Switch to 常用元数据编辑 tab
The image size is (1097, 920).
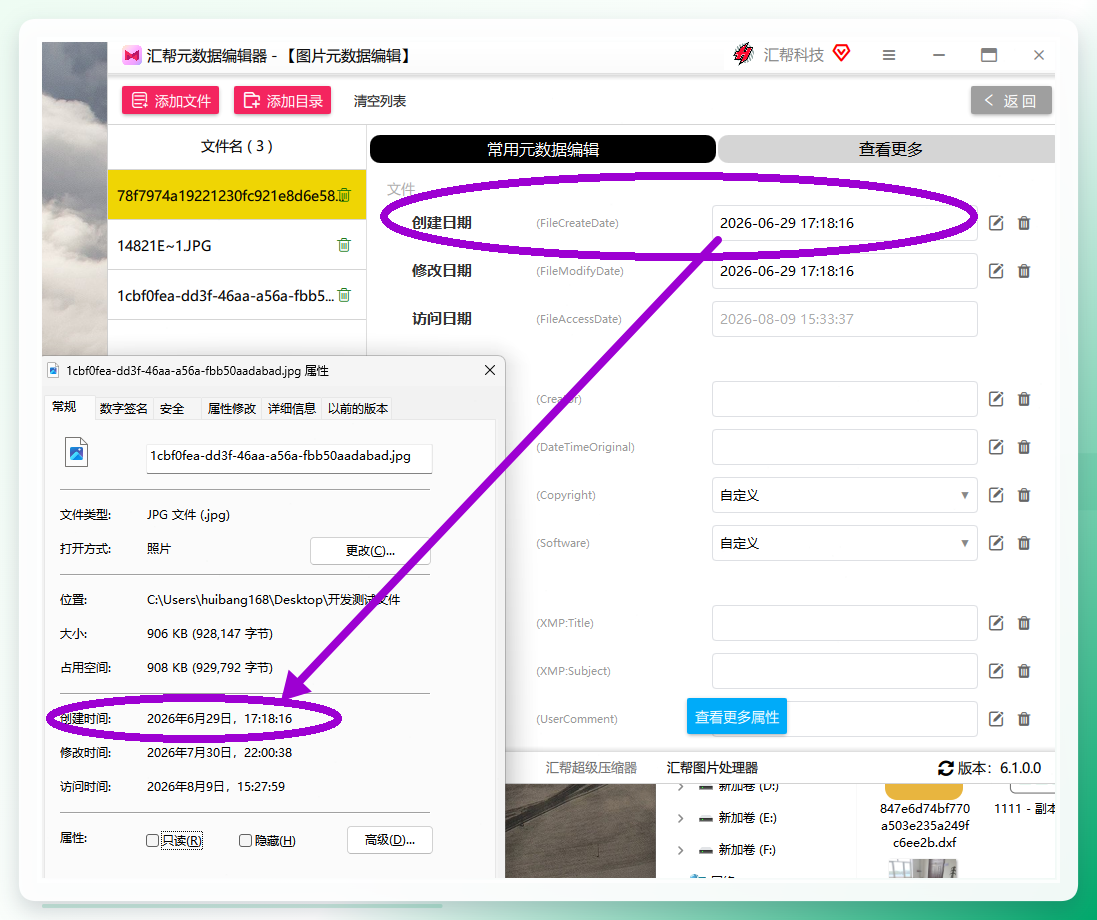pos(542,149)
